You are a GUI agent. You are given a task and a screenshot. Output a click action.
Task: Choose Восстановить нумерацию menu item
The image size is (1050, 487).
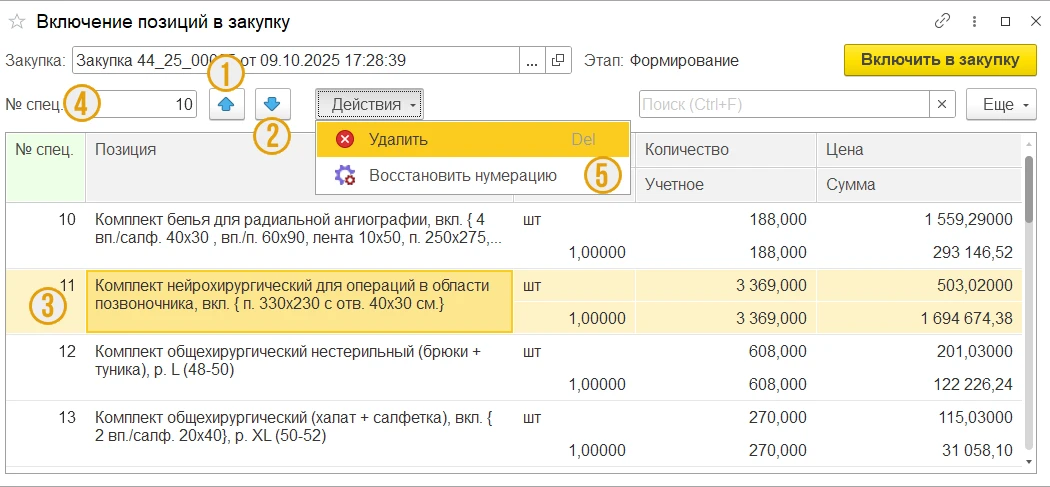[x=473, y=176]
